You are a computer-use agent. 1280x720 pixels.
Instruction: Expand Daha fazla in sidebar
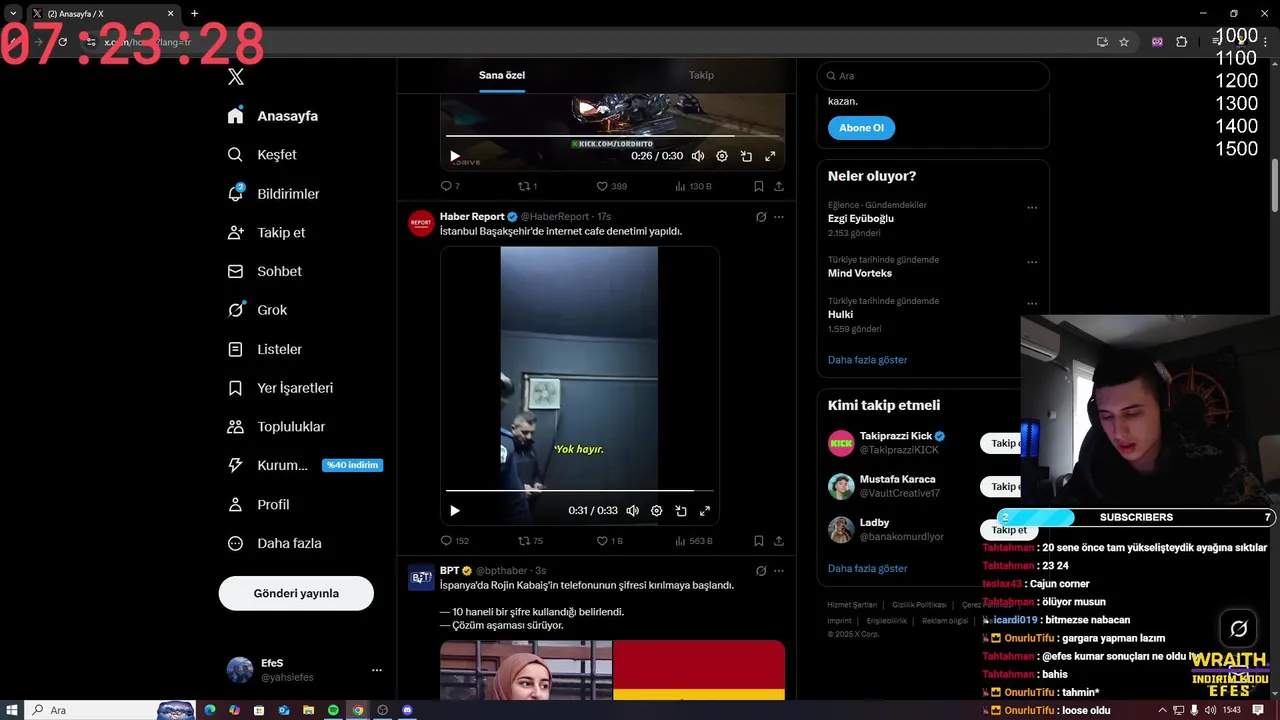click(274, 544)
